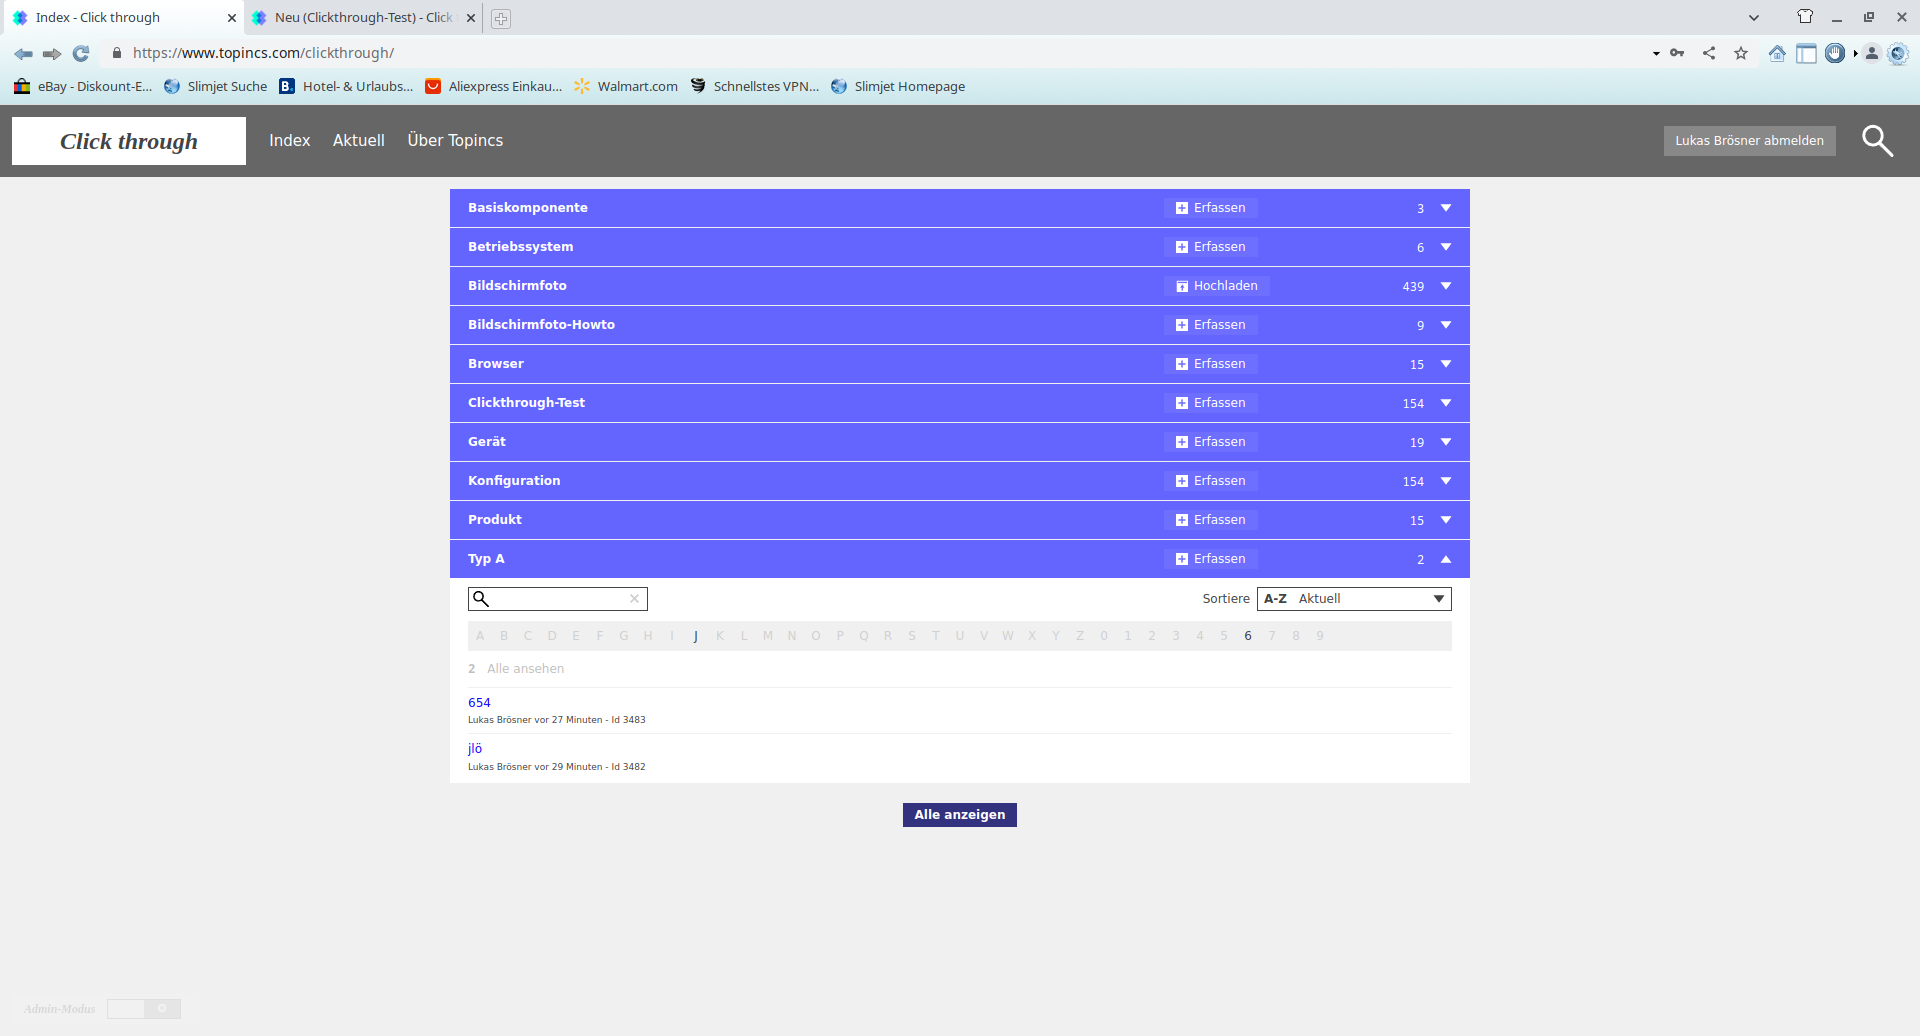1920x1036 pixels.
Task: Click Lukas Brösner abmelden button
Action: point(1749,141)
